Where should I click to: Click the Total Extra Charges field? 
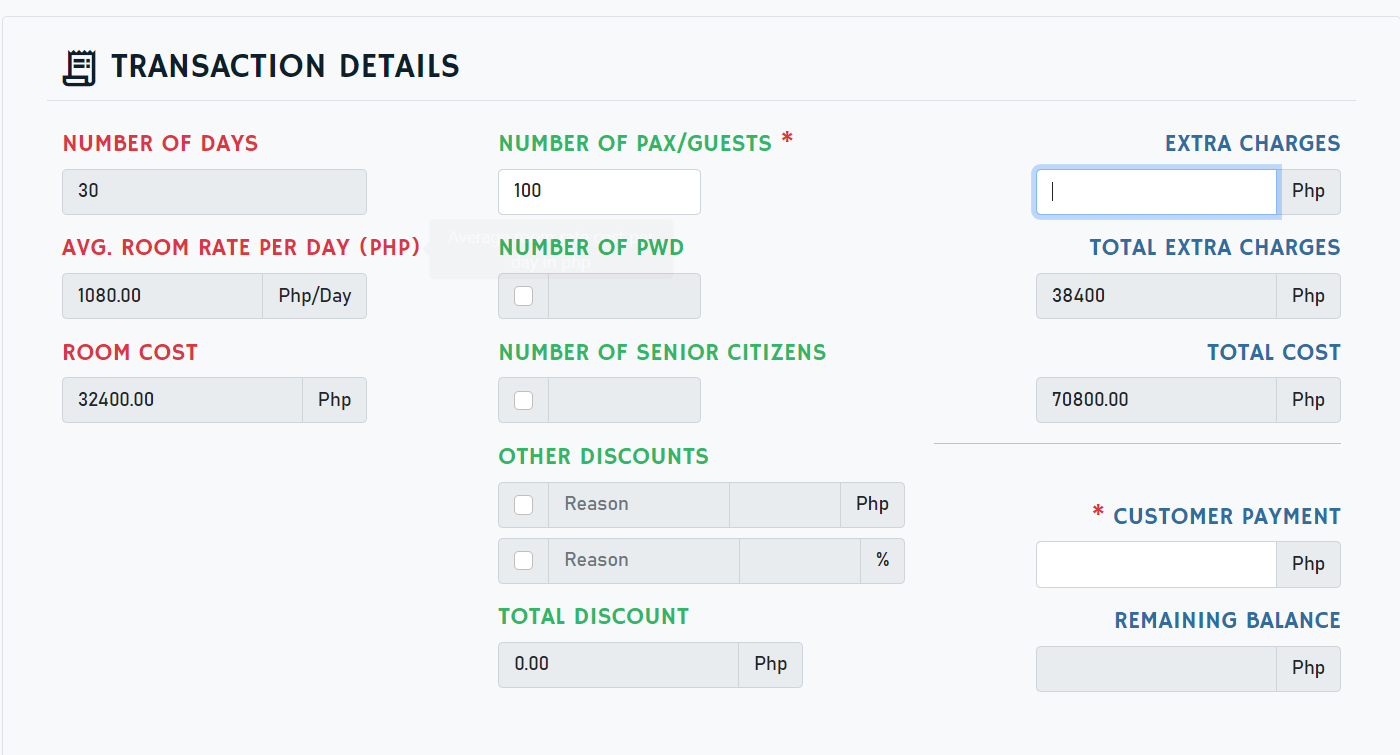(x=1156, y=296)
